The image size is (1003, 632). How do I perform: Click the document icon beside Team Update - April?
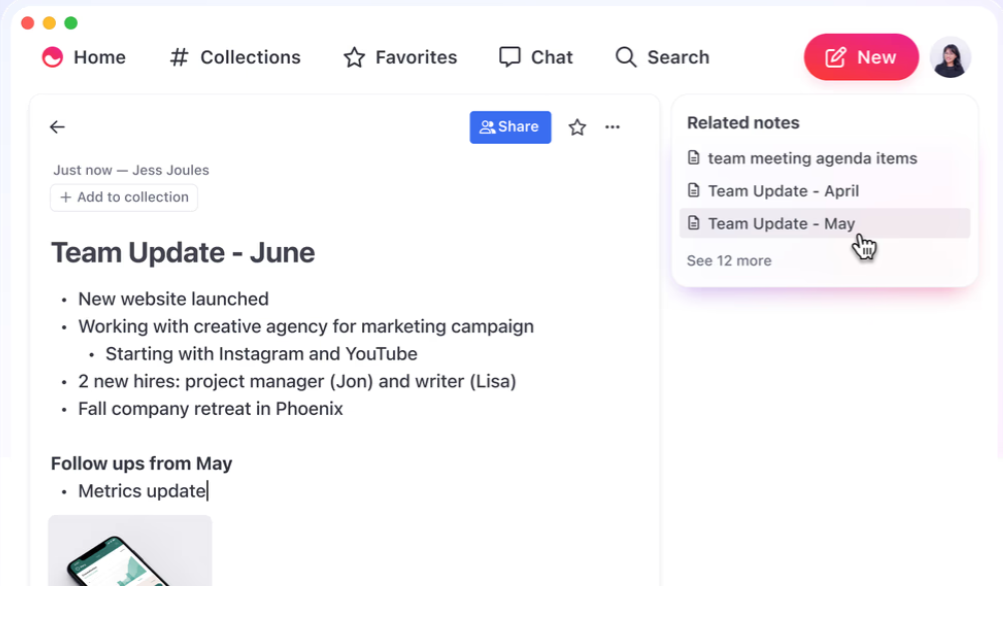[694, 191]
